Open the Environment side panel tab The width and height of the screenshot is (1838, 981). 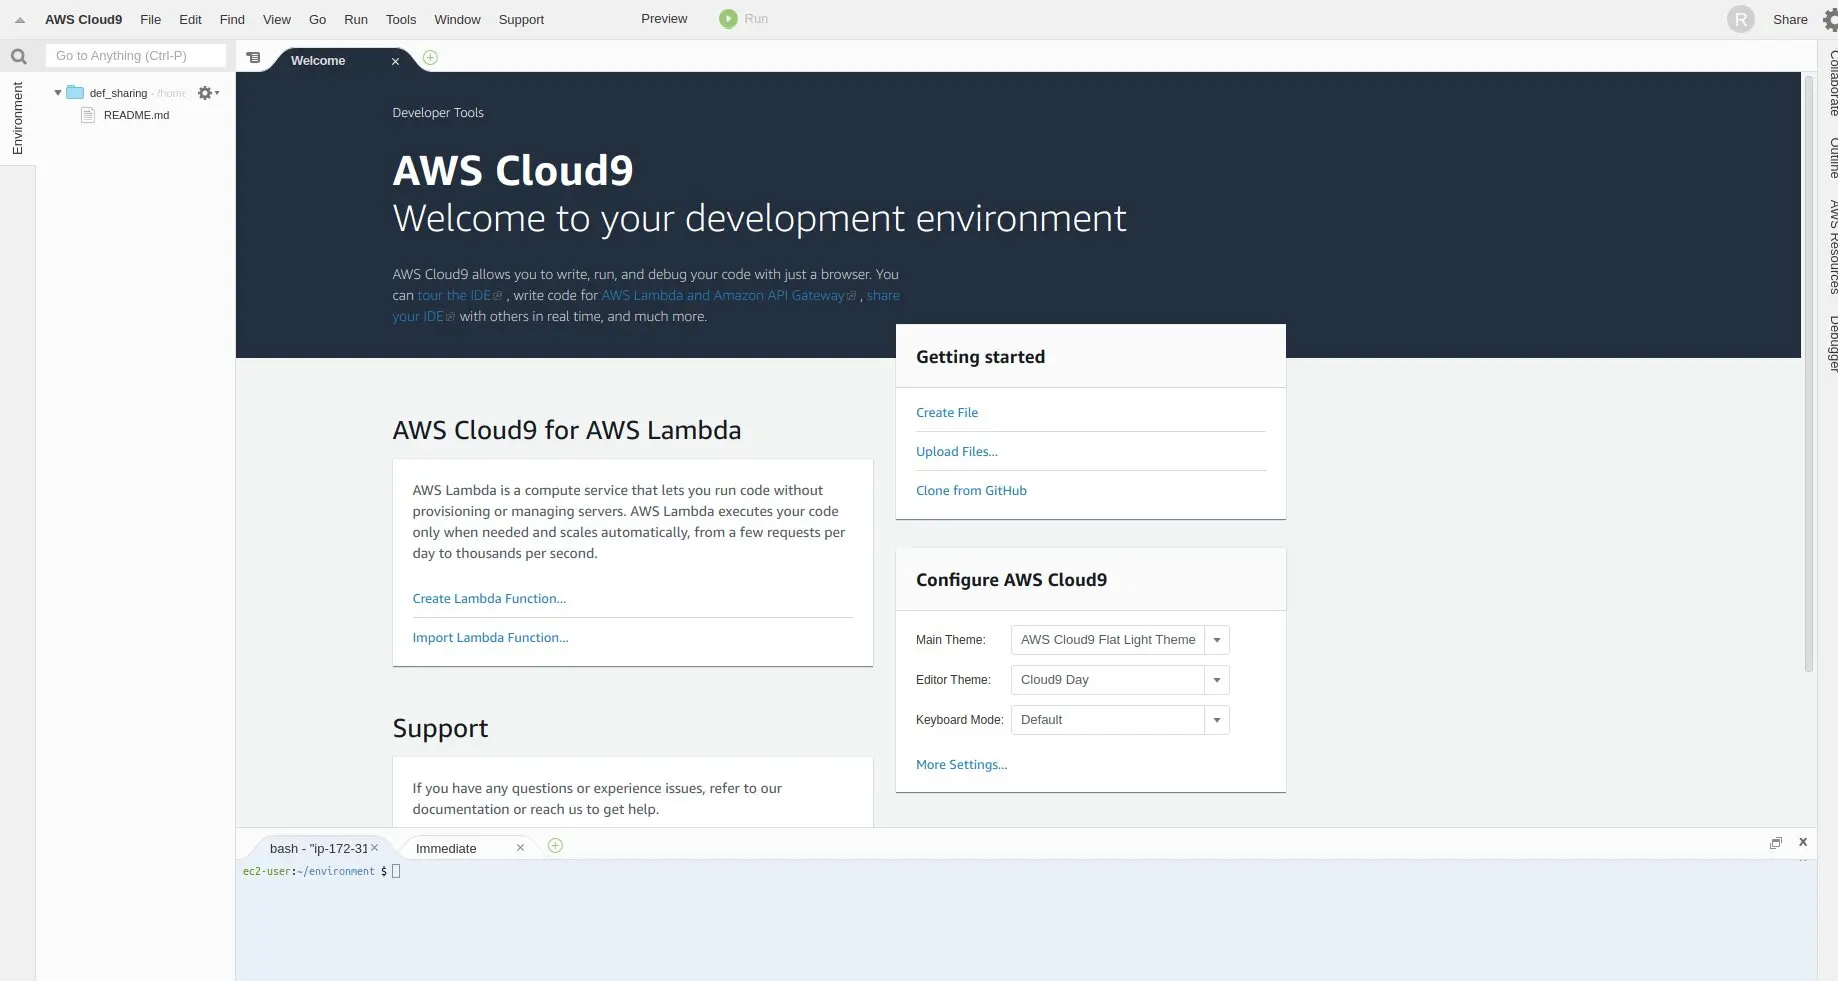click(x=17, y=118)
